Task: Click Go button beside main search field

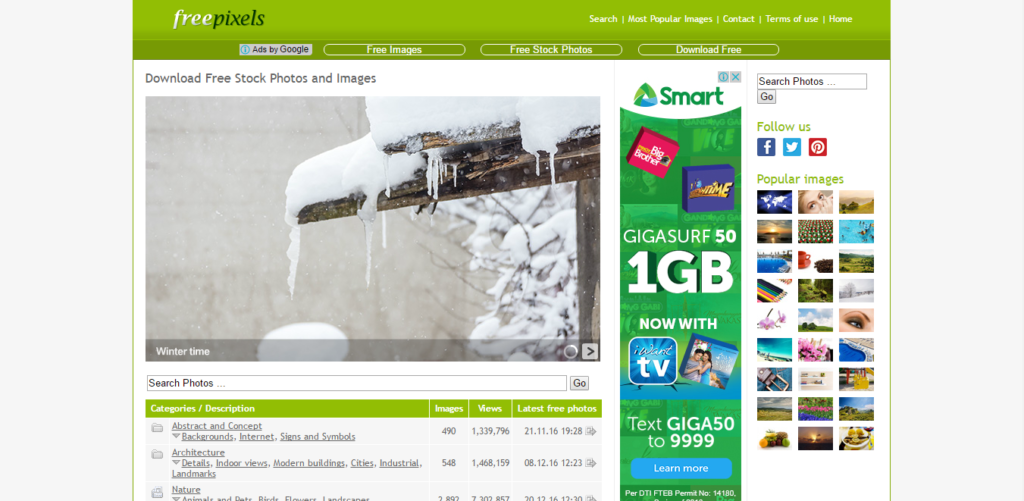Action: pos(579,383)
